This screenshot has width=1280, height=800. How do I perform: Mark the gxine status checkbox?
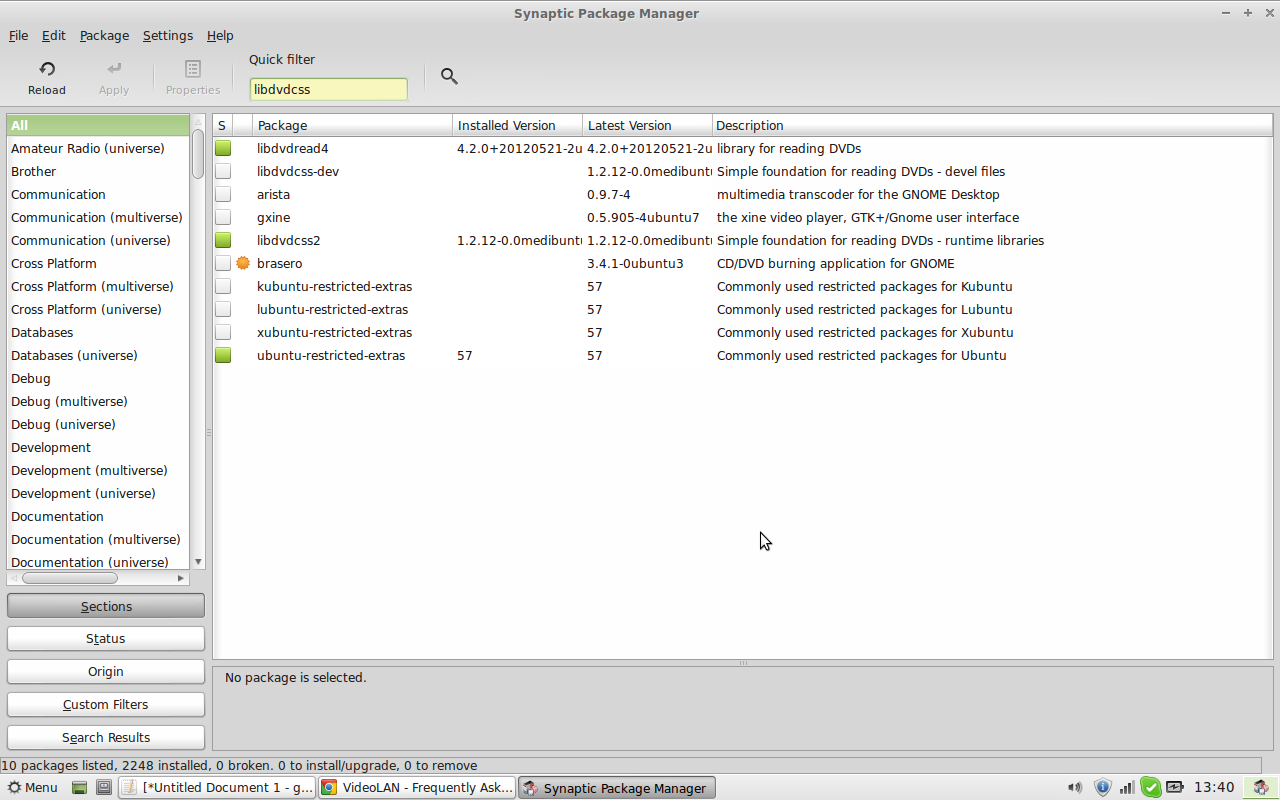(223, 217)
